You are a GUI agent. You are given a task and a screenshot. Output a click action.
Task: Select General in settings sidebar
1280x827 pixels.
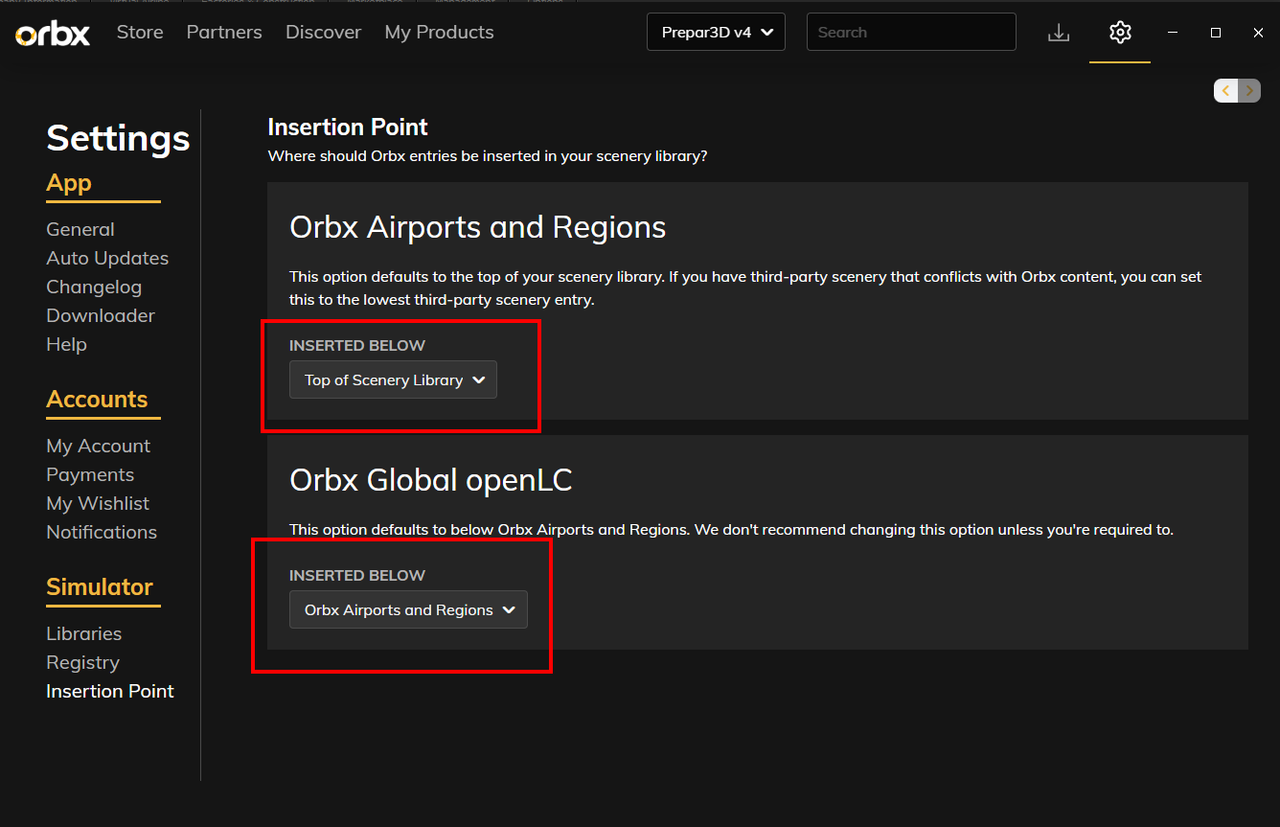click(80, 229)
